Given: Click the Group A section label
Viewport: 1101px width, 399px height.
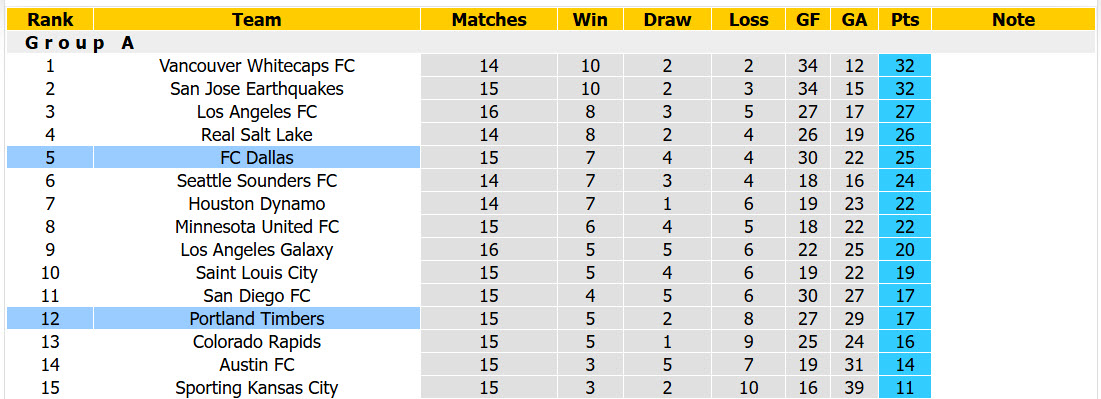Looking at the screenshot, I should click(x=79, y=43).
